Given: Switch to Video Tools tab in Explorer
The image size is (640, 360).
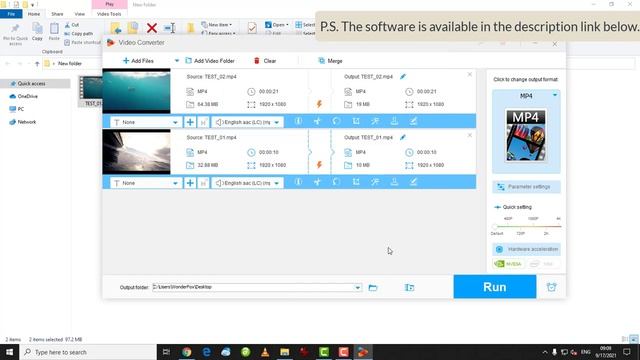Looking at the screenshot, I should point(109,14).
